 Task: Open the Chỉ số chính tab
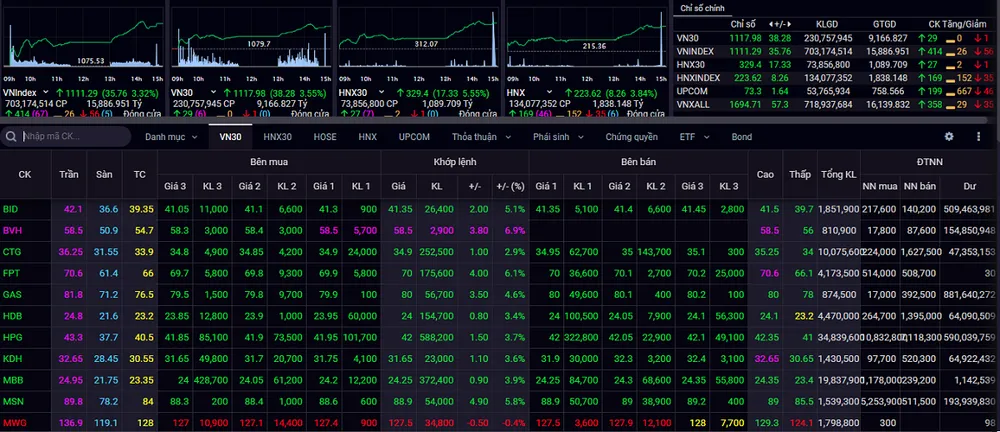coord(701,7)
